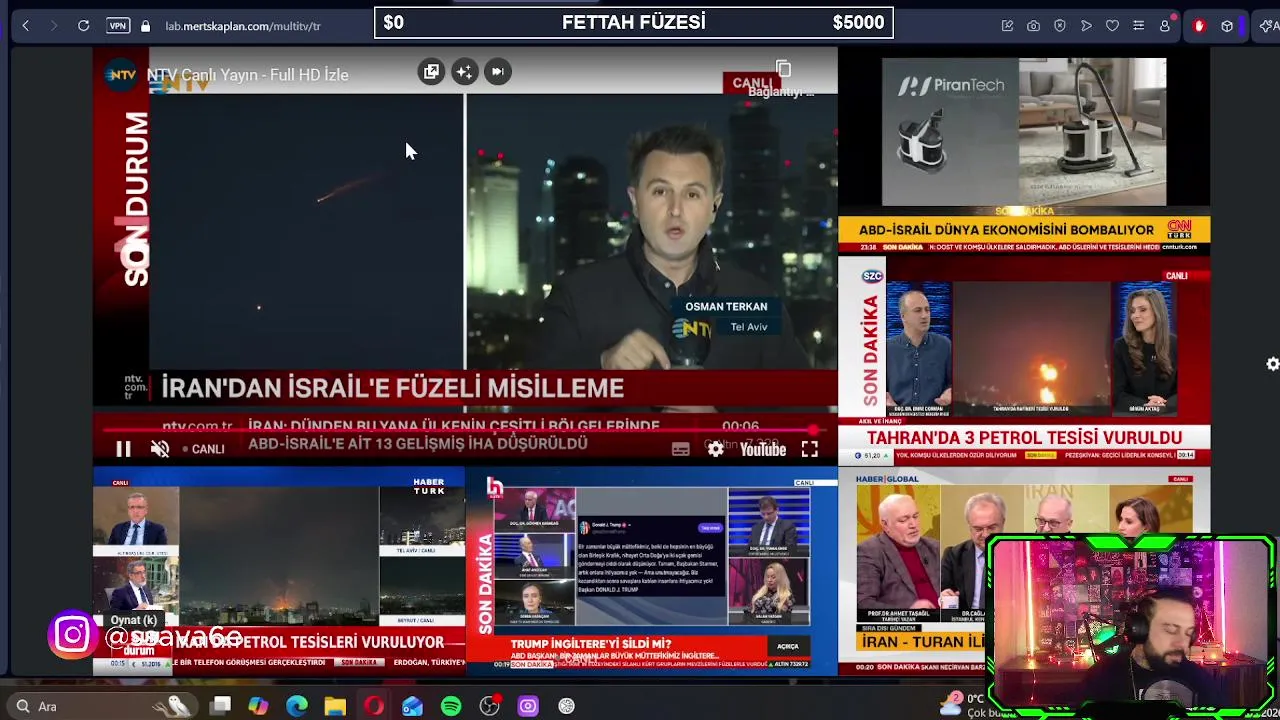Copy link icon on NTV player
The image size is (1280, 720).
coord(784,69)
